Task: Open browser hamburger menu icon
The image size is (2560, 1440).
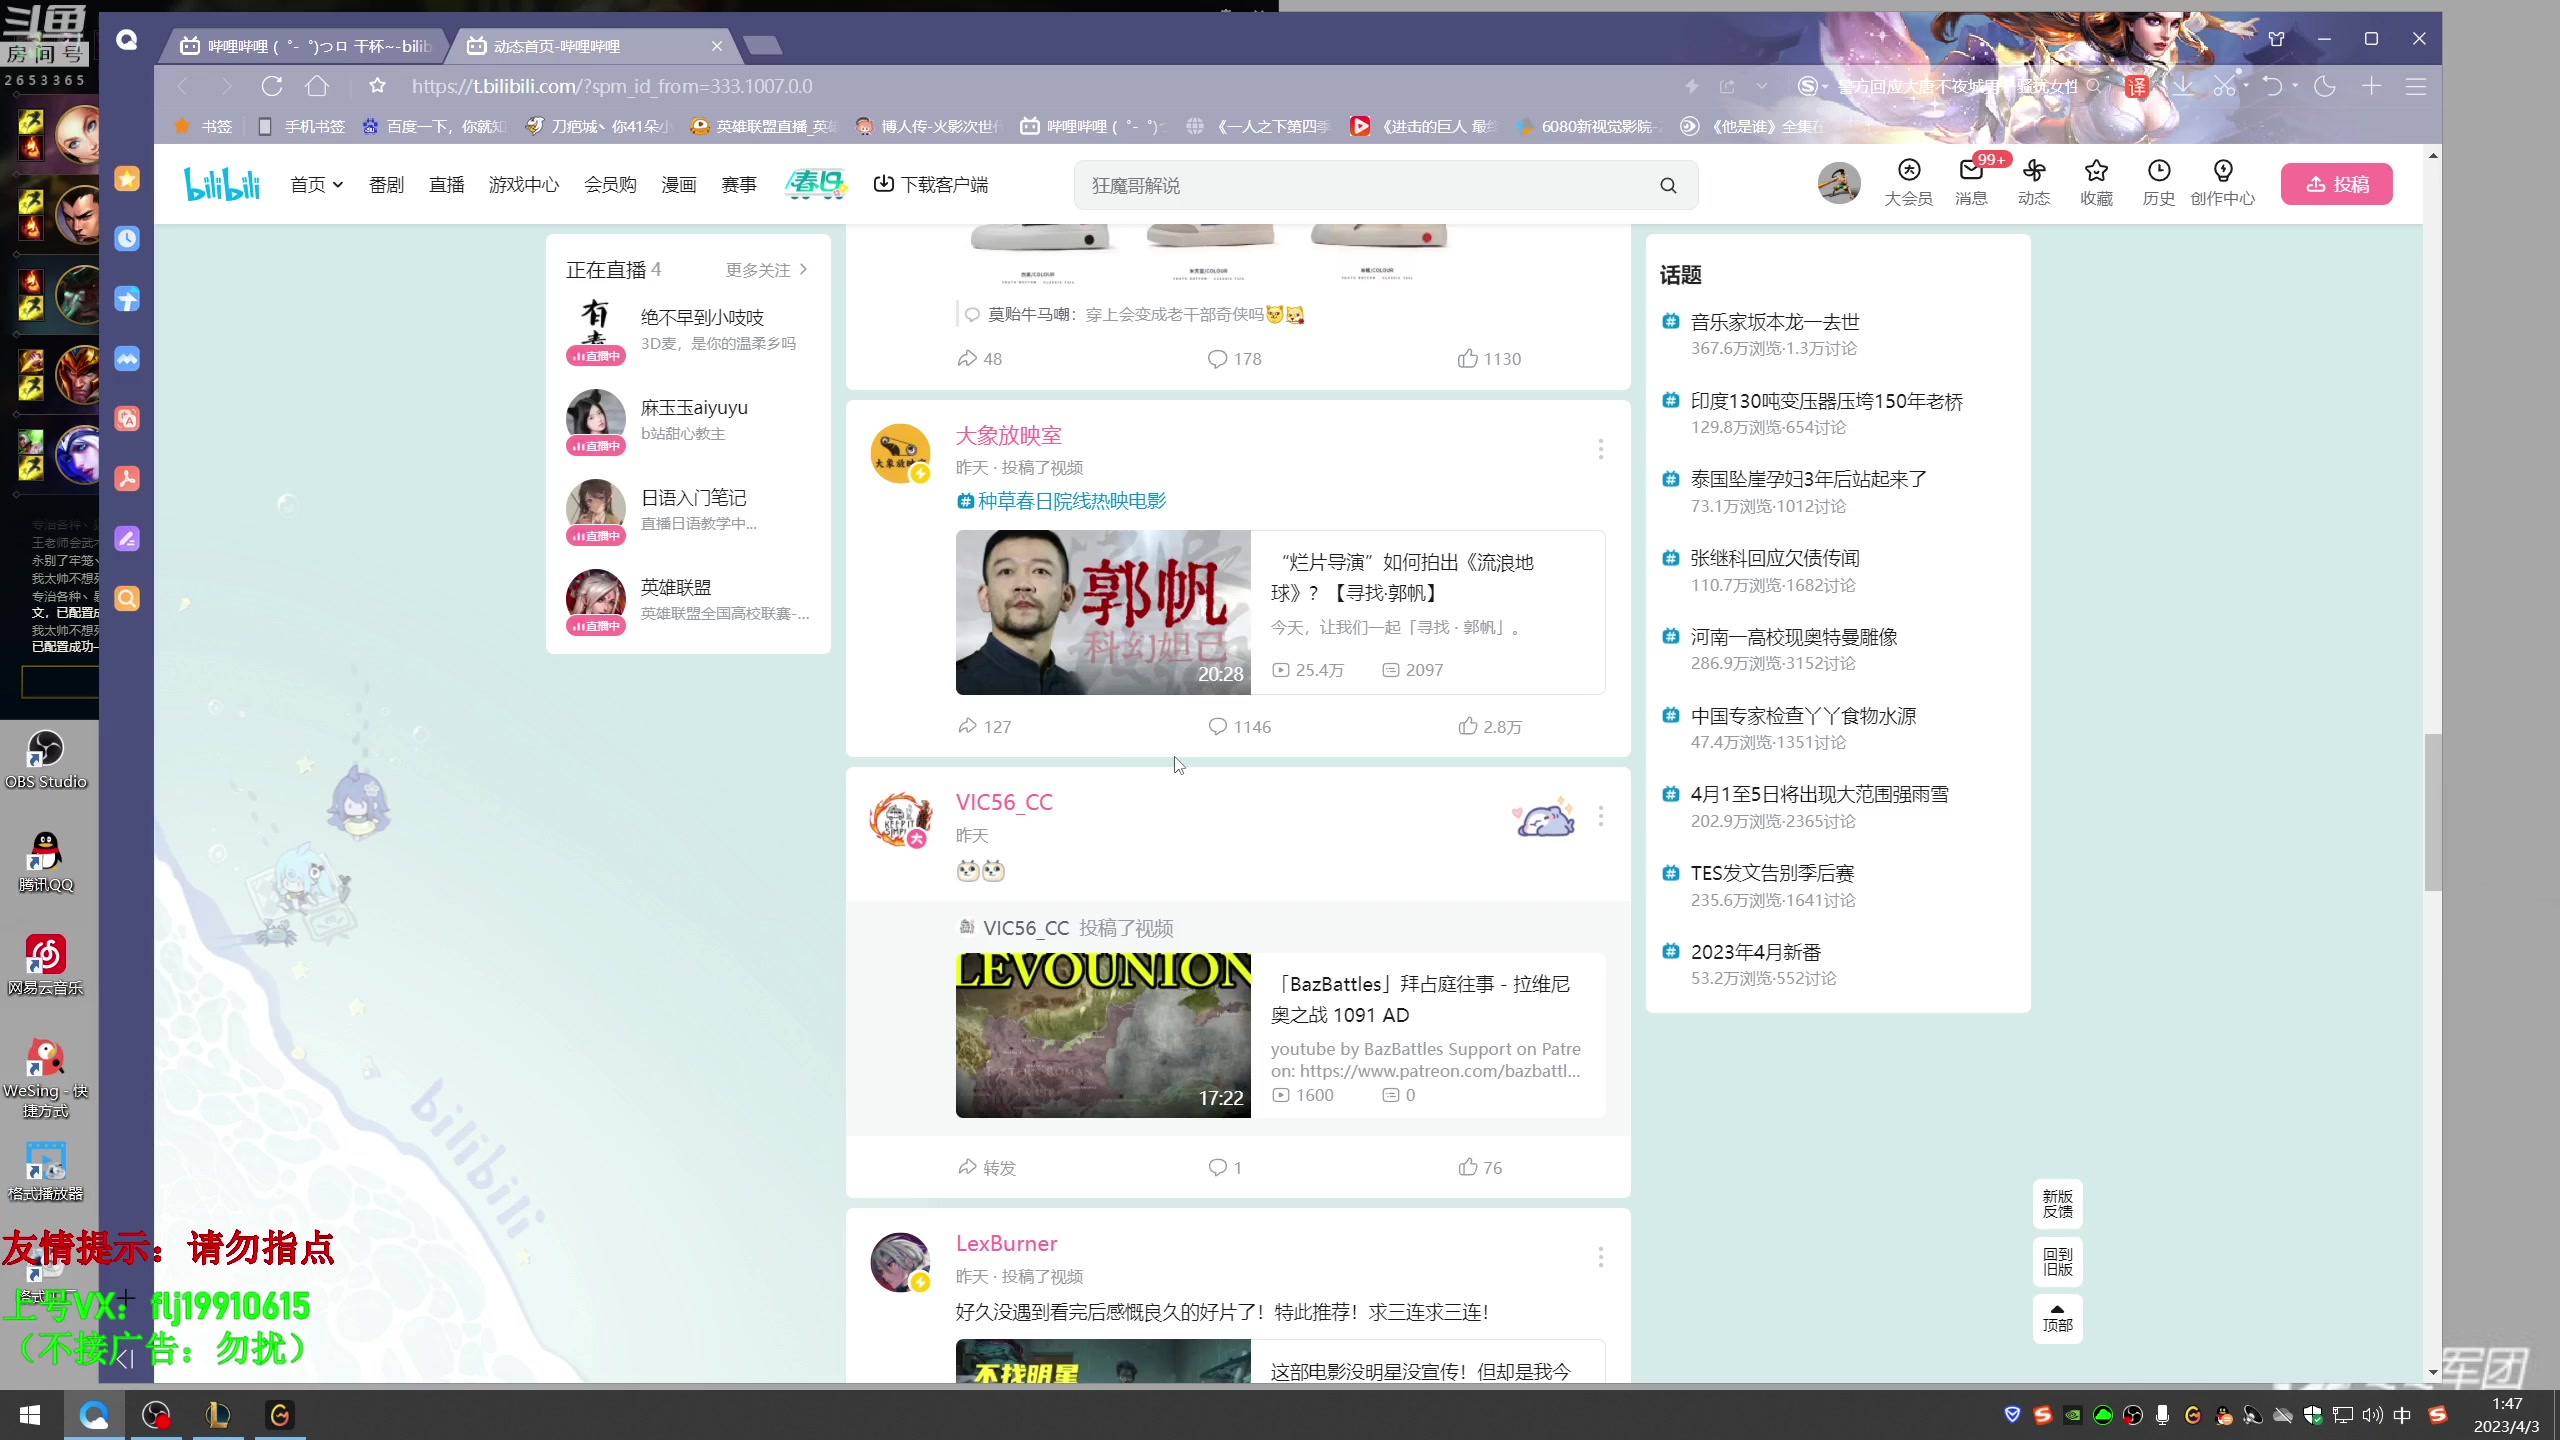Action: coord(2416,87)
